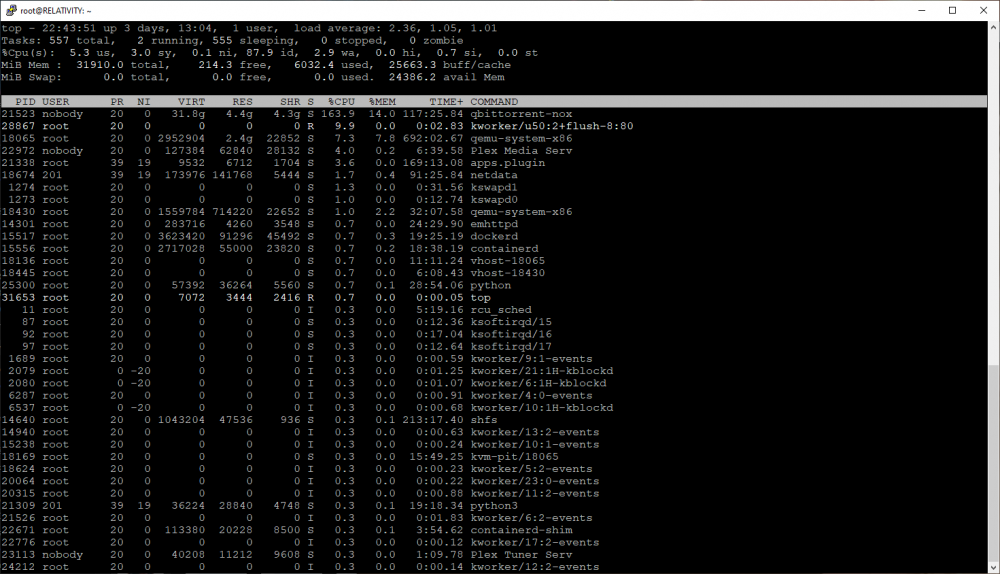The image size is (1000, 574).
Task: Click the kworker/6:1H-kblockd command
Action: pos(538,383)
